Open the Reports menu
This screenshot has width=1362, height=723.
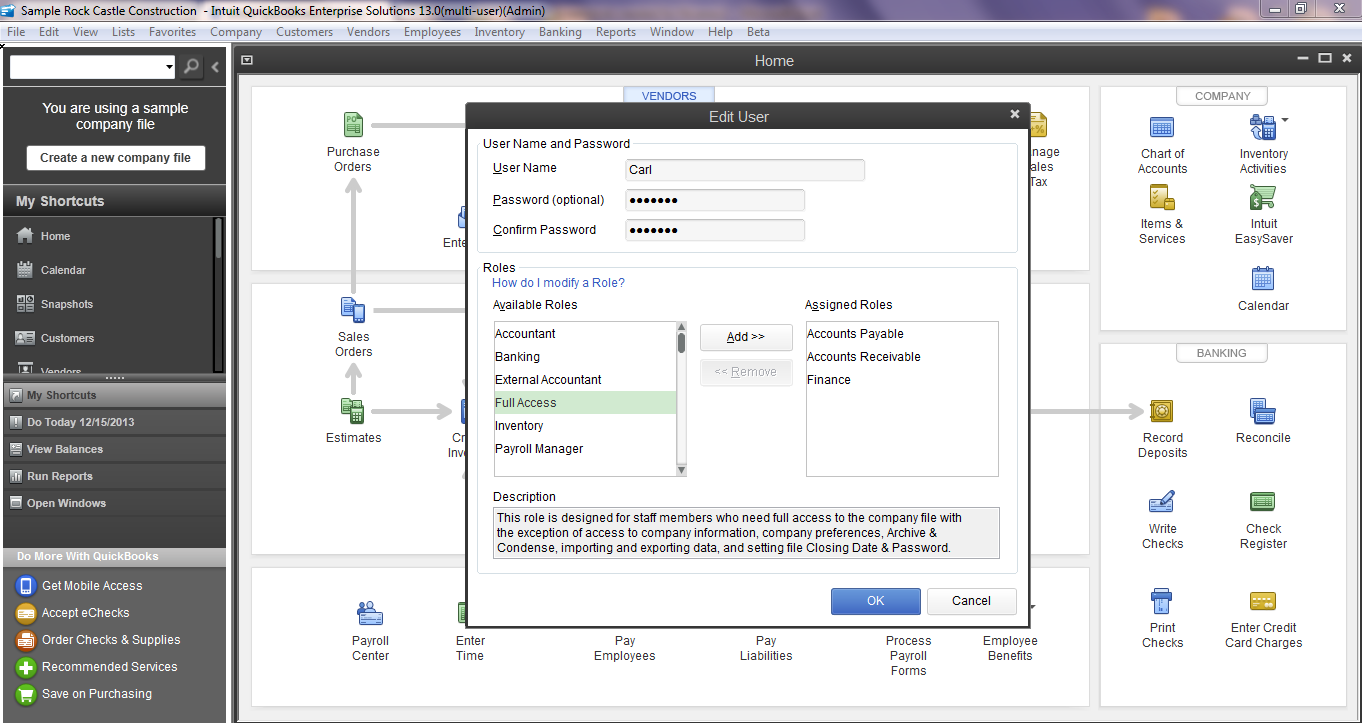(x=616, y=32)
